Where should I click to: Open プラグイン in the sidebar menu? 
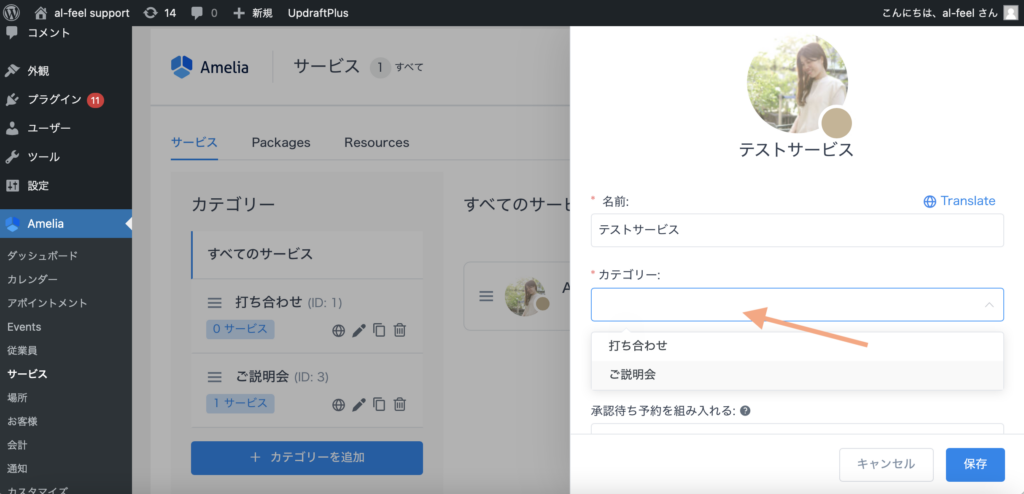click(55, 100)
